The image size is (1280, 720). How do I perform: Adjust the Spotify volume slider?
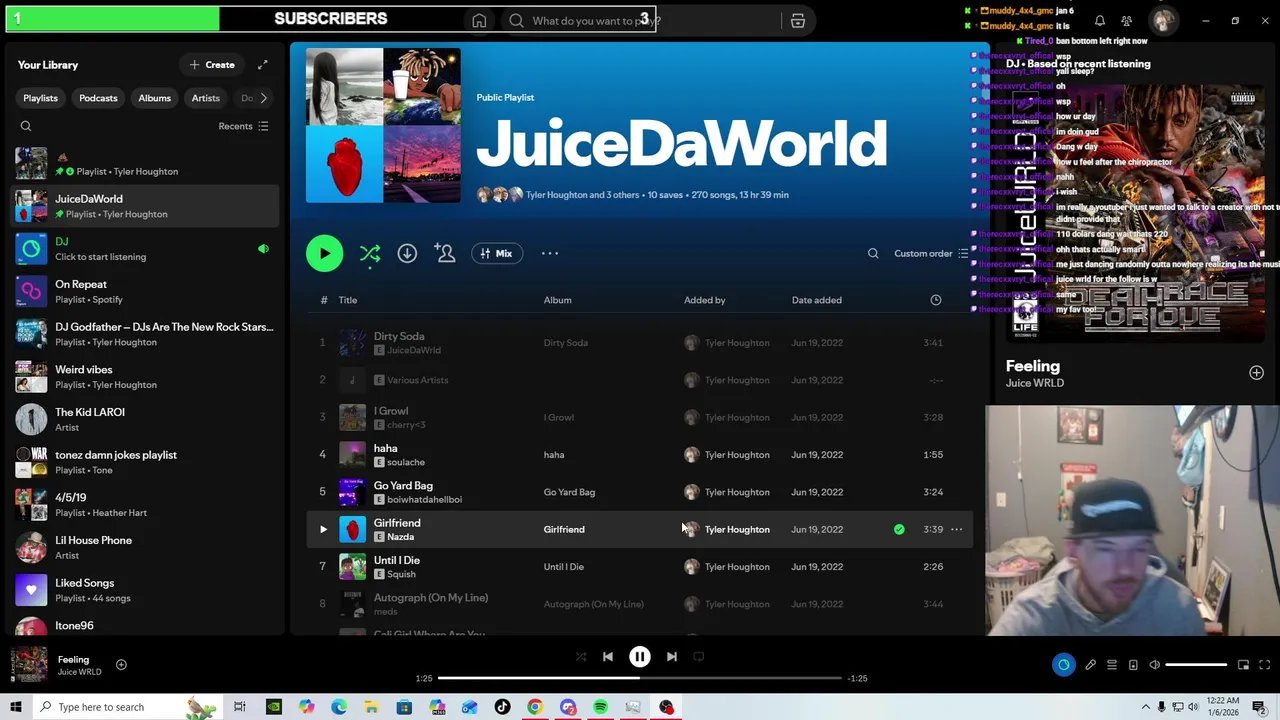pyautogui.click(x=1196, y=665)
